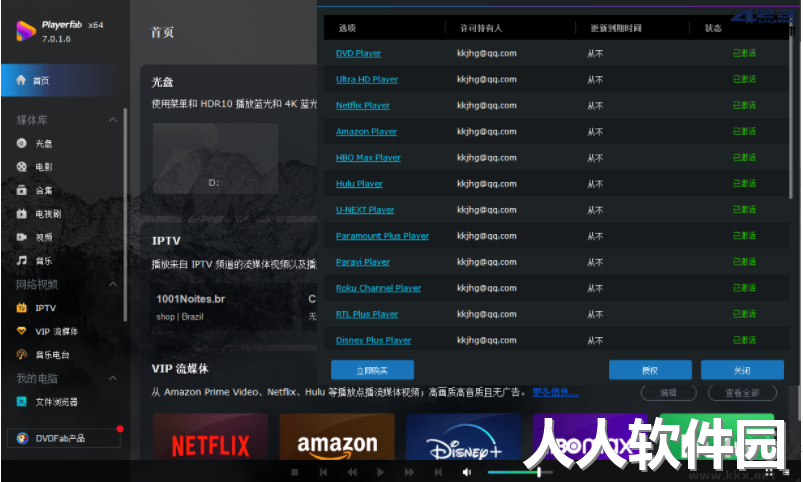Viewport: 803px width, 482px height.
Task: Click the file browser 文件浏览器 icon
Action: point(22,402)
